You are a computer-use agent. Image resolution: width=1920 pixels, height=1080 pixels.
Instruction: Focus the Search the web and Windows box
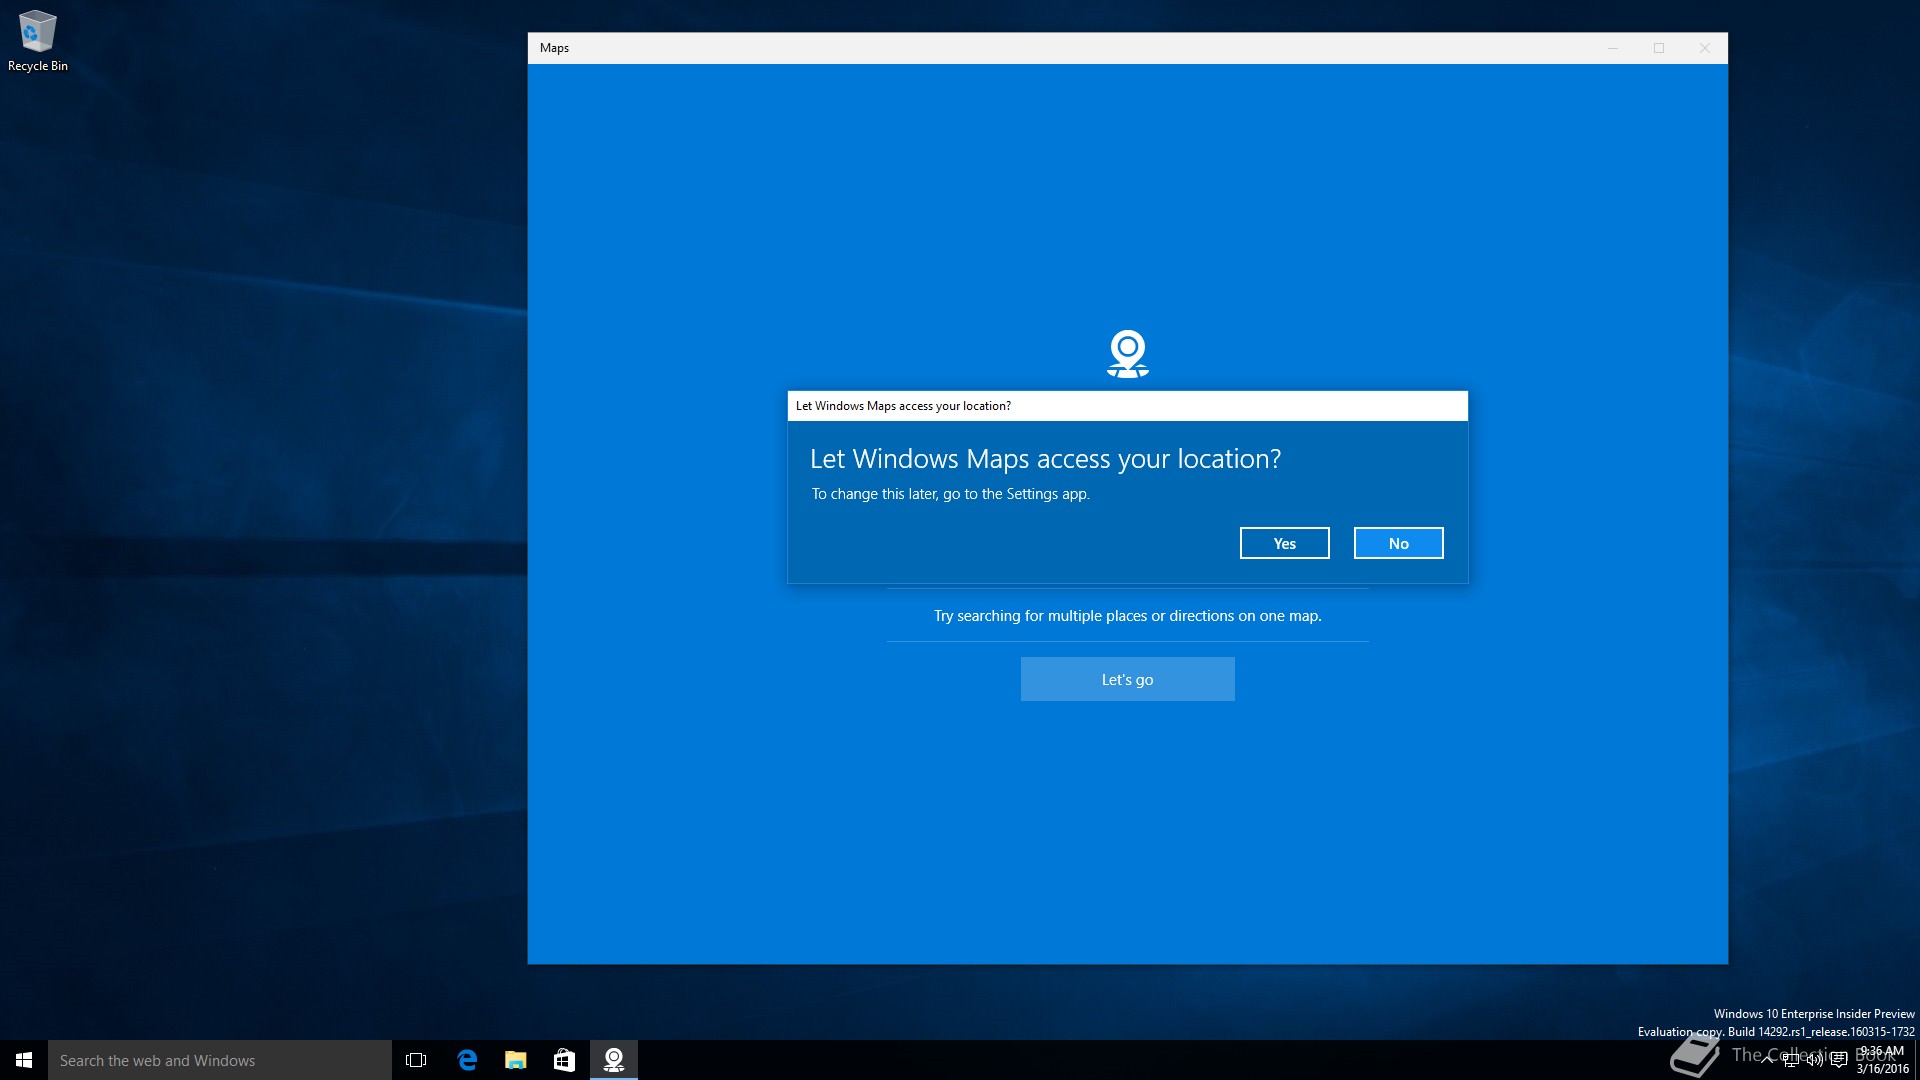(220, 1060)
